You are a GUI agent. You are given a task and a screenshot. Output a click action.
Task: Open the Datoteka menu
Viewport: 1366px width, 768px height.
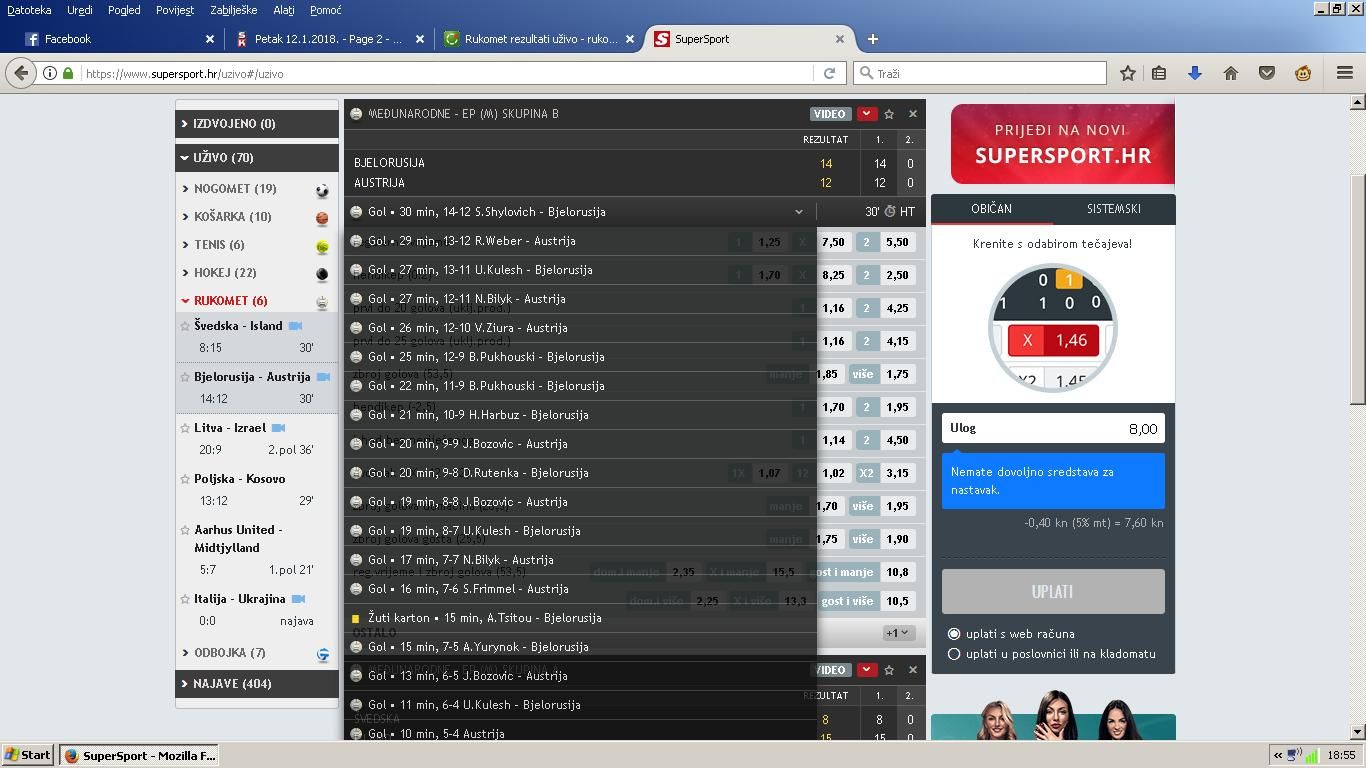(x=29, y=10)
